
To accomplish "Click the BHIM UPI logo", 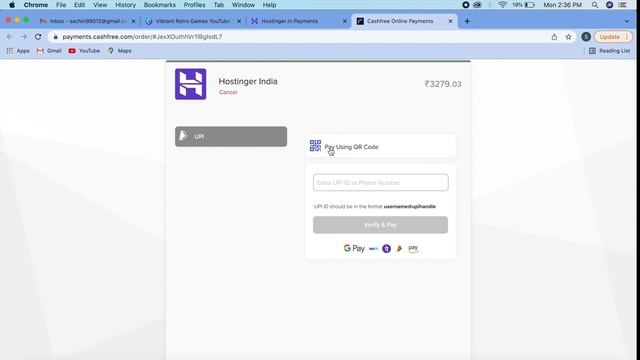I will [399, 248].
